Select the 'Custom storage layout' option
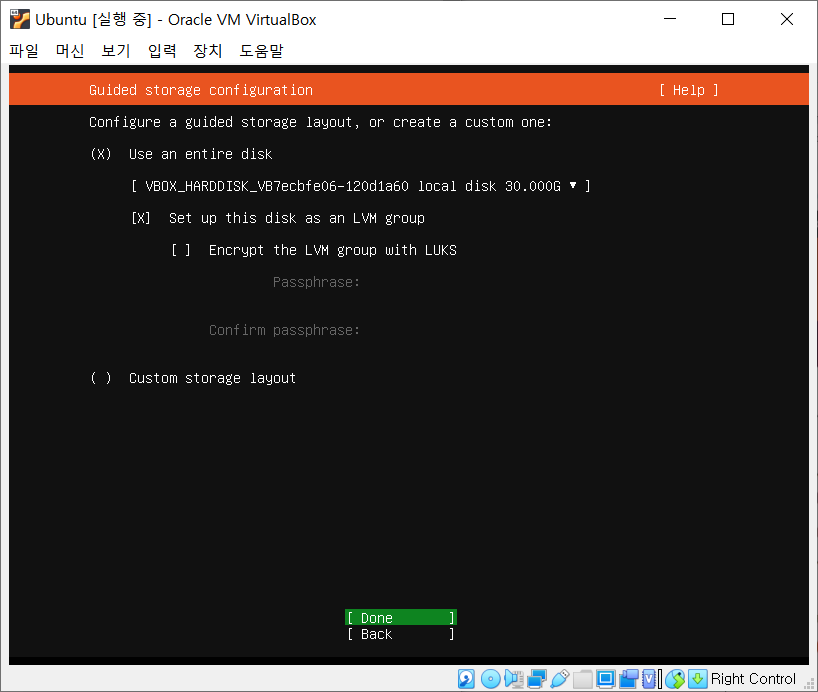 193,378
